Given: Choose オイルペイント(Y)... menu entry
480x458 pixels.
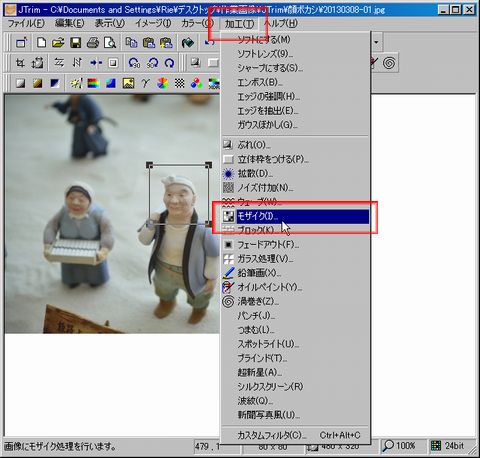Looking at the screenshot, I should pos(296,287).
